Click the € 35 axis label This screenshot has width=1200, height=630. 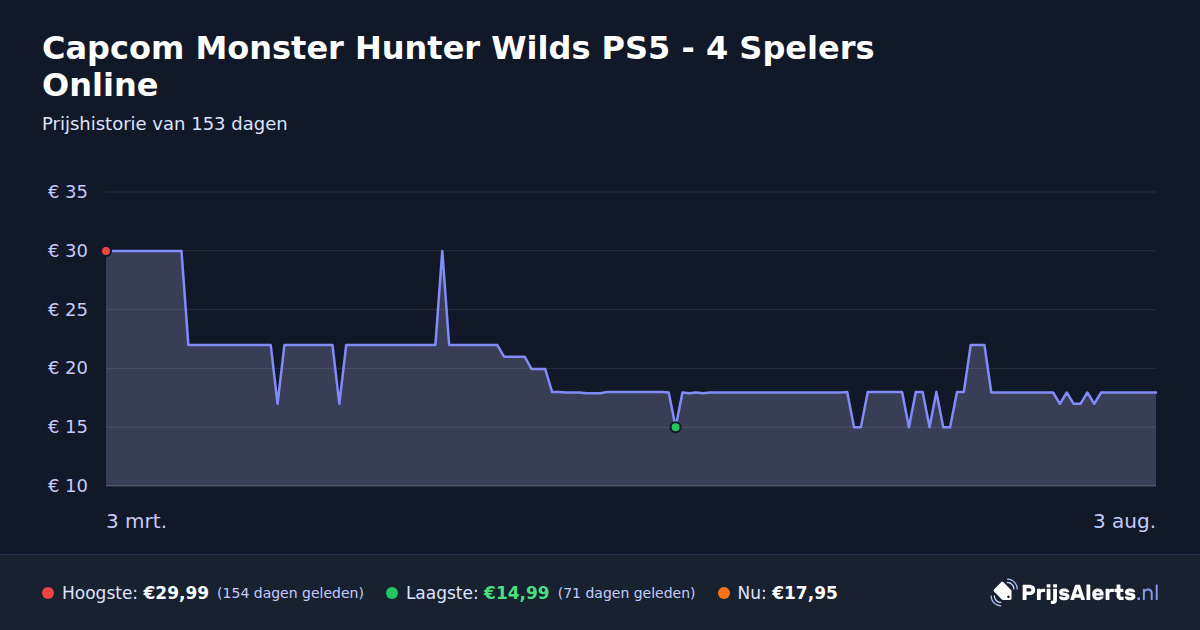pos(68,192)
